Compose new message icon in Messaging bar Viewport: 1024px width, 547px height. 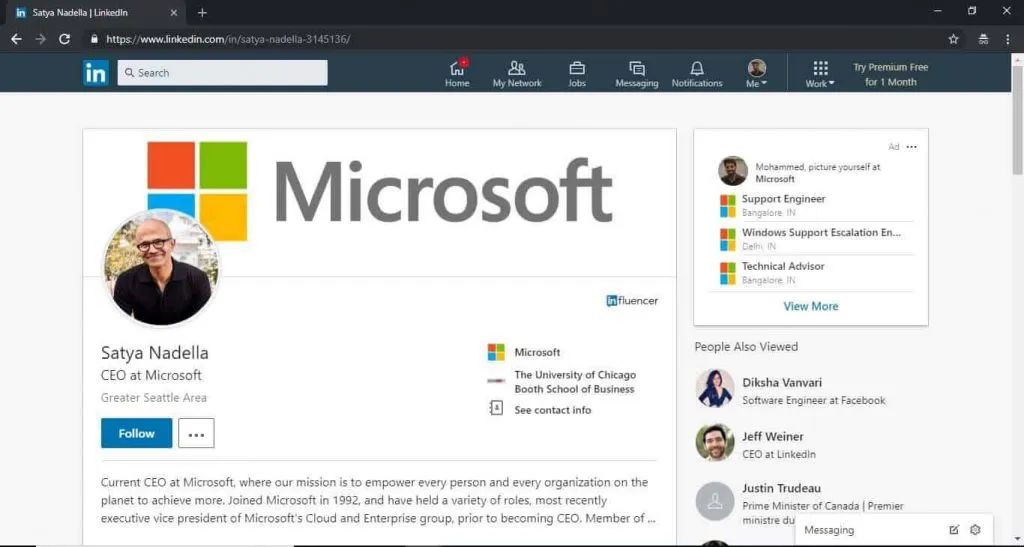[x=954, y=530]
